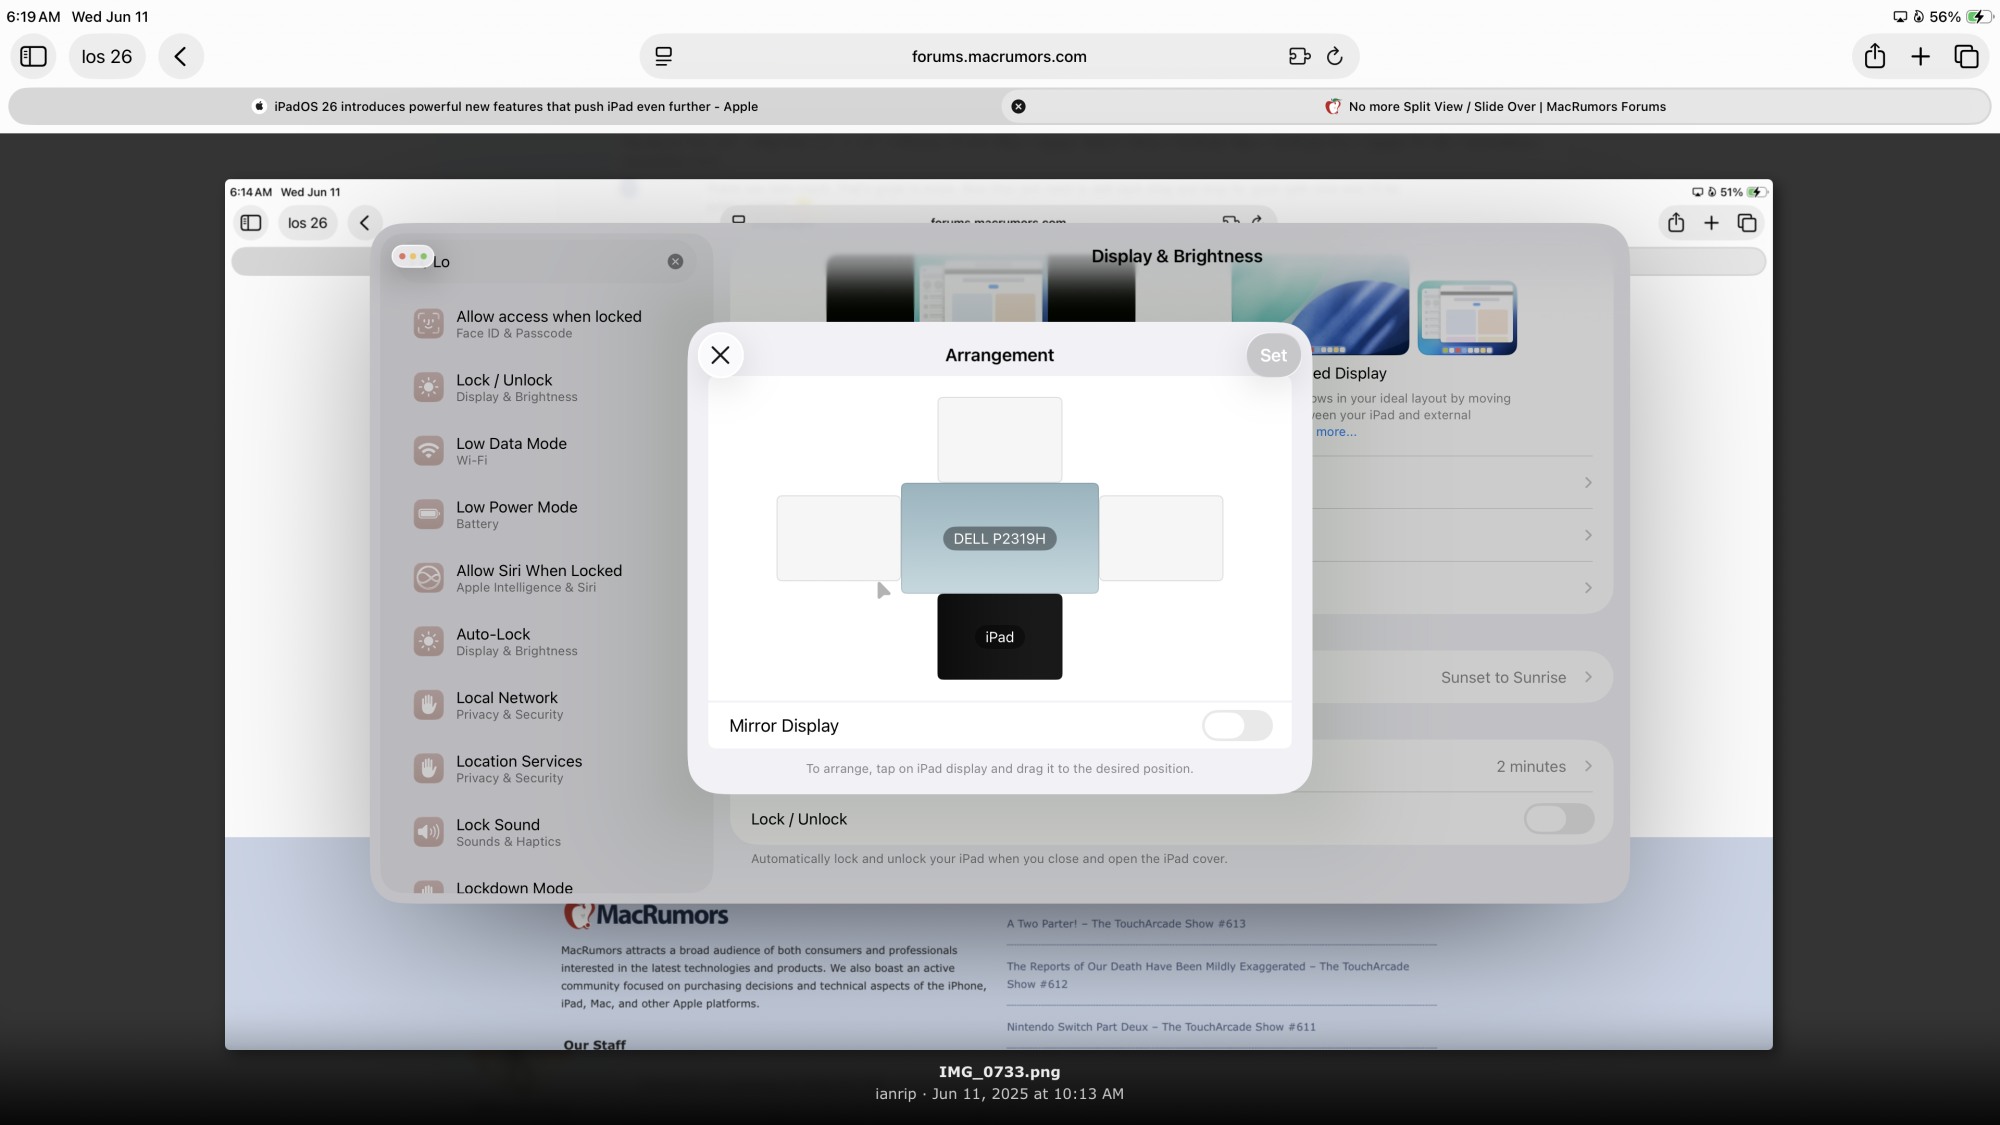Click the IMG_0733.png file name caption
Screen dimensions: 2000x1125
(x=999, y=1072)
